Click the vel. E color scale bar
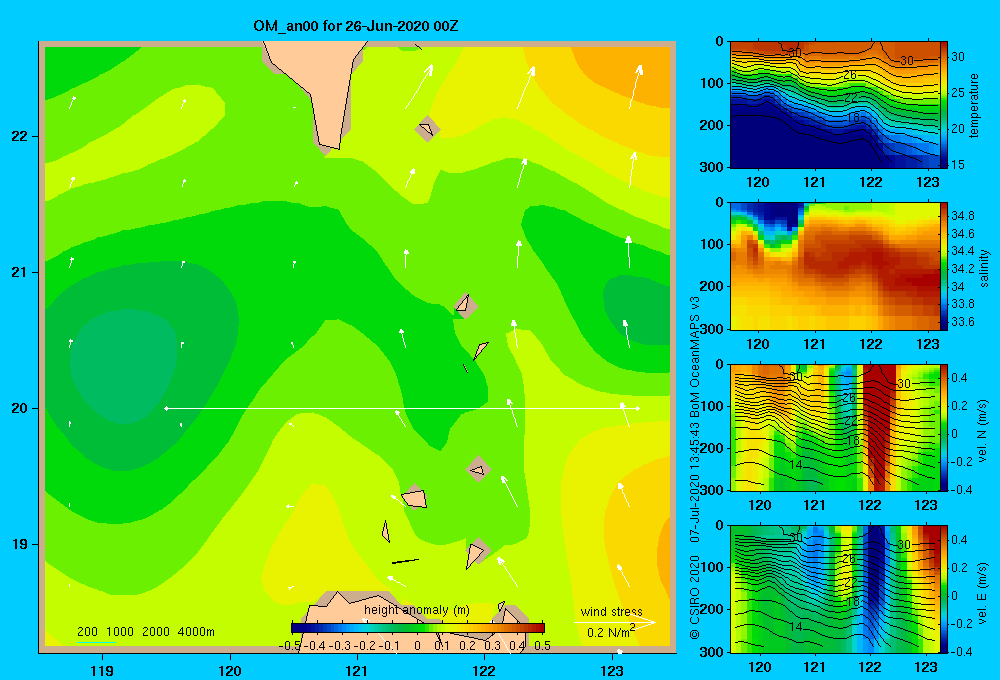1000x680 pixels. pos(944,589)
